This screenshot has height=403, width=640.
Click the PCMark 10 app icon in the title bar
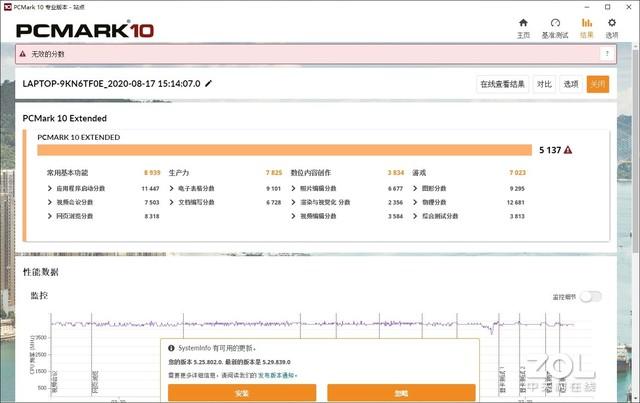(7, 7)
